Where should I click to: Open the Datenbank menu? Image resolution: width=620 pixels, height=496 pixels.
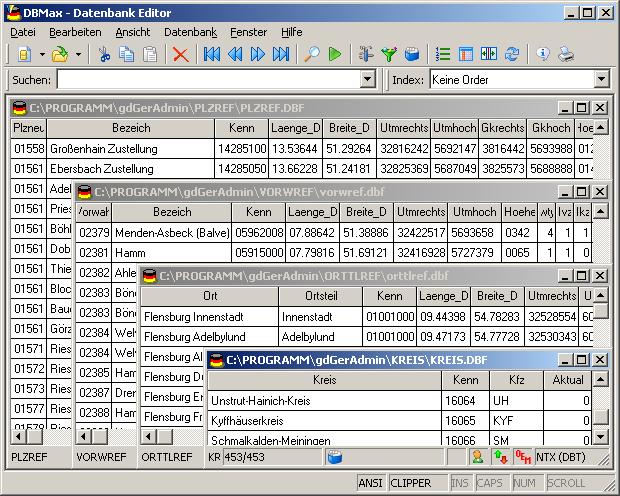(190, 32)
